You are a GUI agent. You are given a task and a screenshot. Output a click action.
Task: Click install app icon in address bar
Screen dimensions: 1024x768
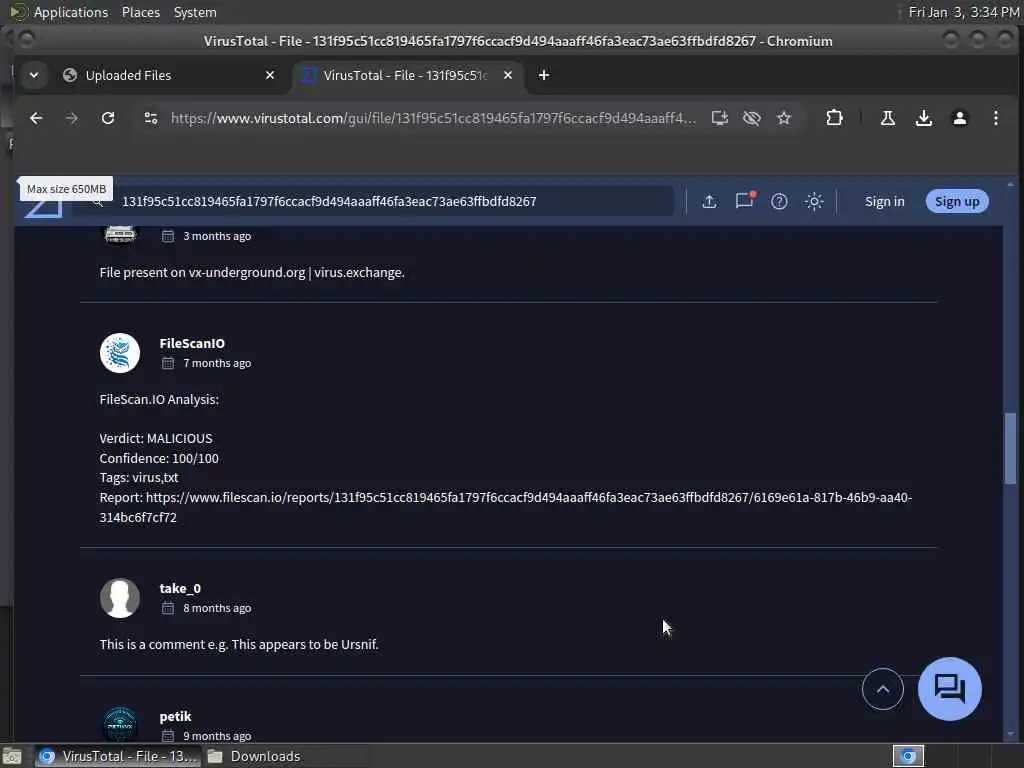click(x=720, y=118)
